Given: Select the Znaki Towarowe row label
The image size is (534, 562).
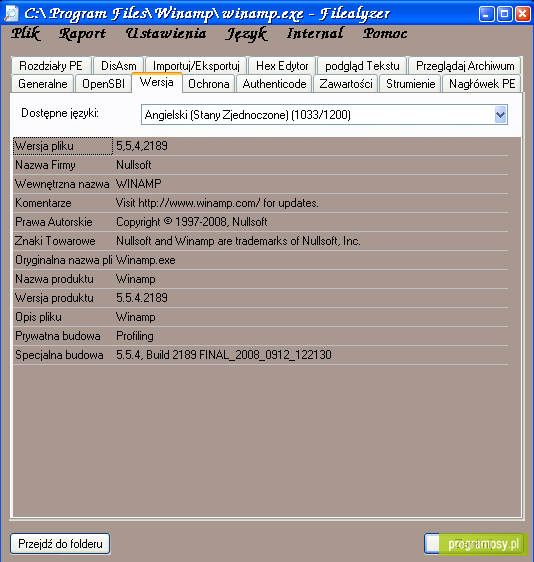Looking at the screenshot, I should tap(55, 241).
